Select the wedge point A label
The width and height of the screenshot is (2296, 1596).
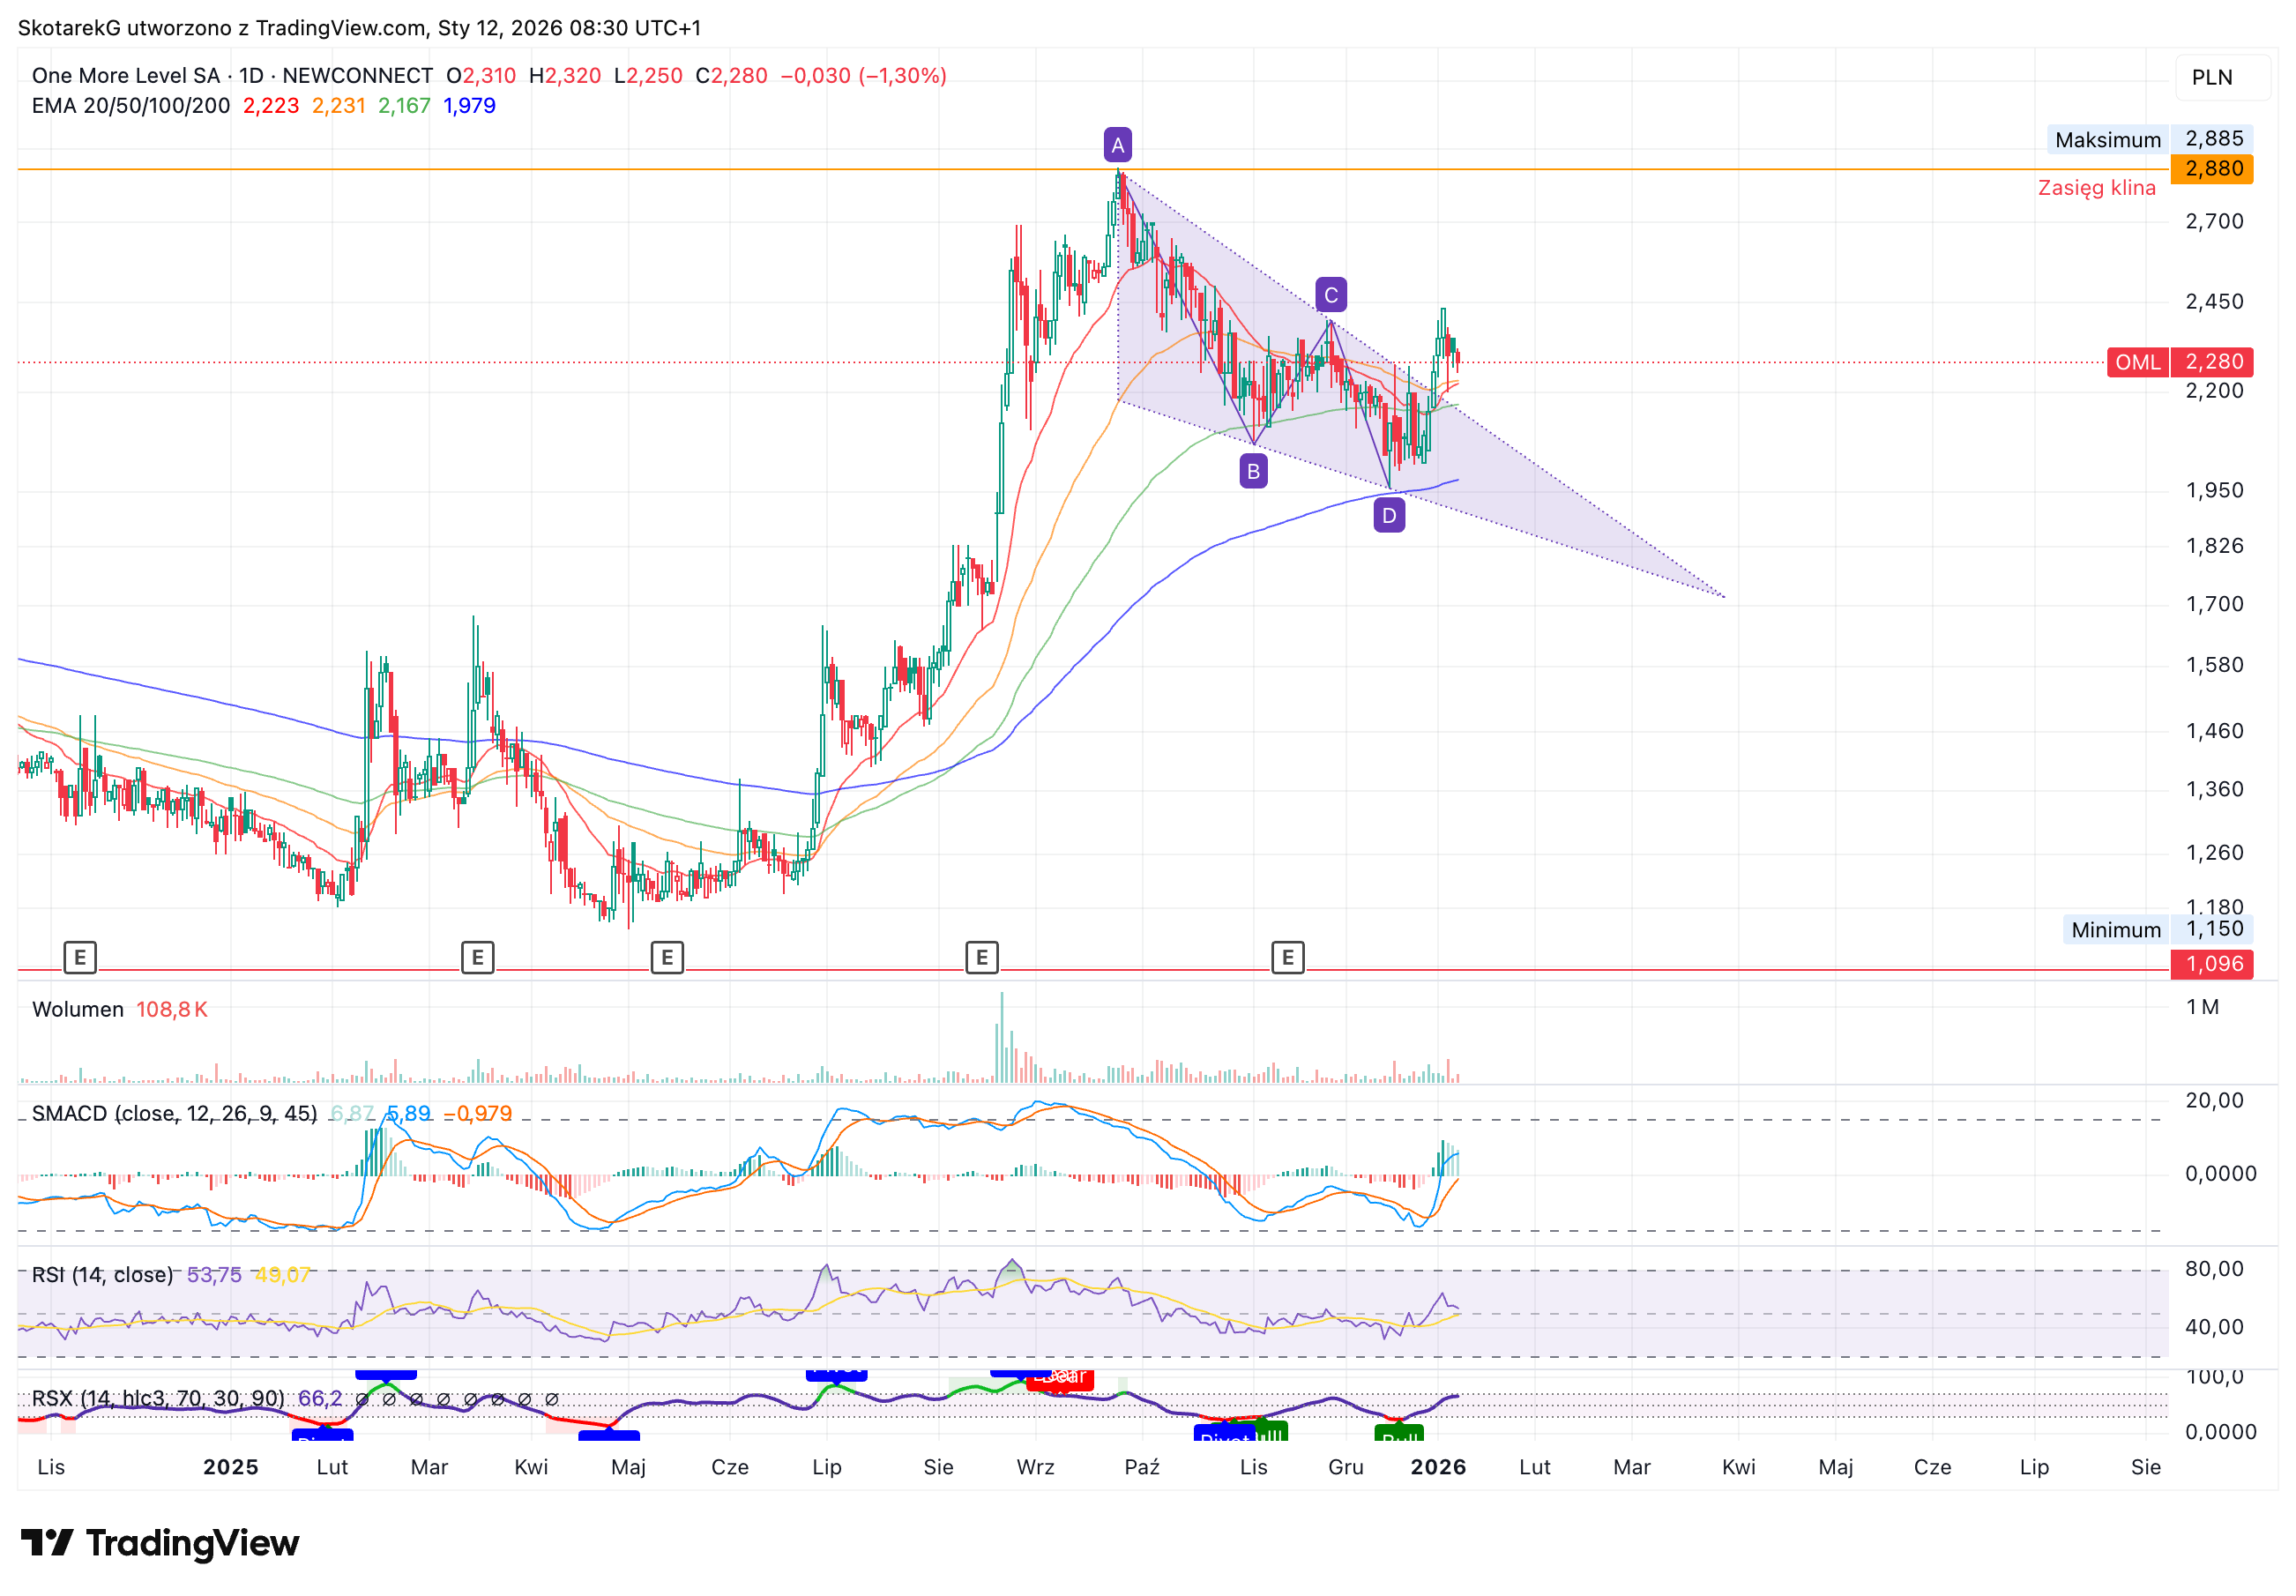coord(1118,145)
